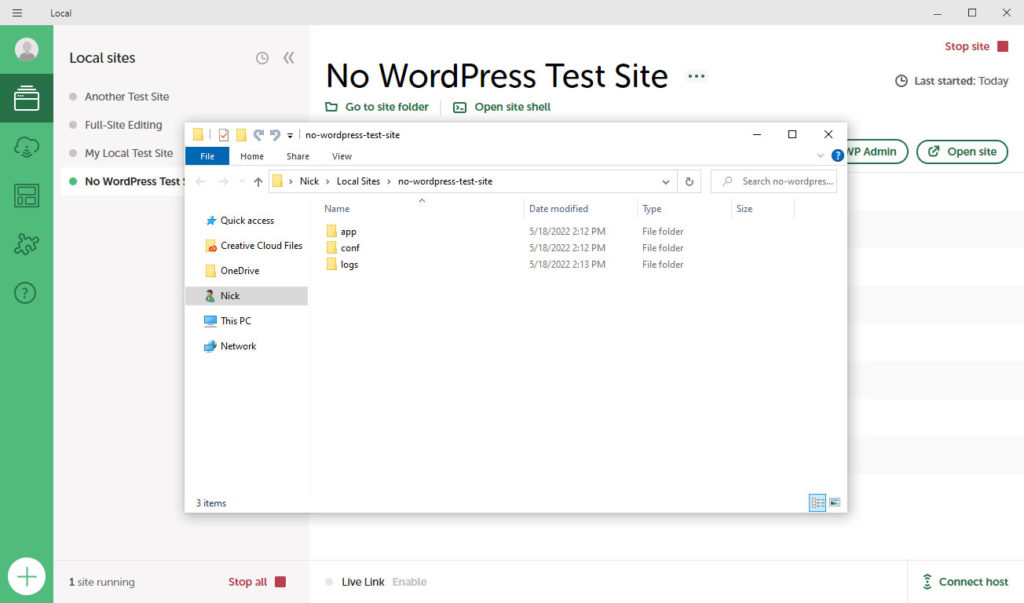The image size is (1024, 603).
Task: Open recent locations dropdown arrow
Action: tap(242, 182)
